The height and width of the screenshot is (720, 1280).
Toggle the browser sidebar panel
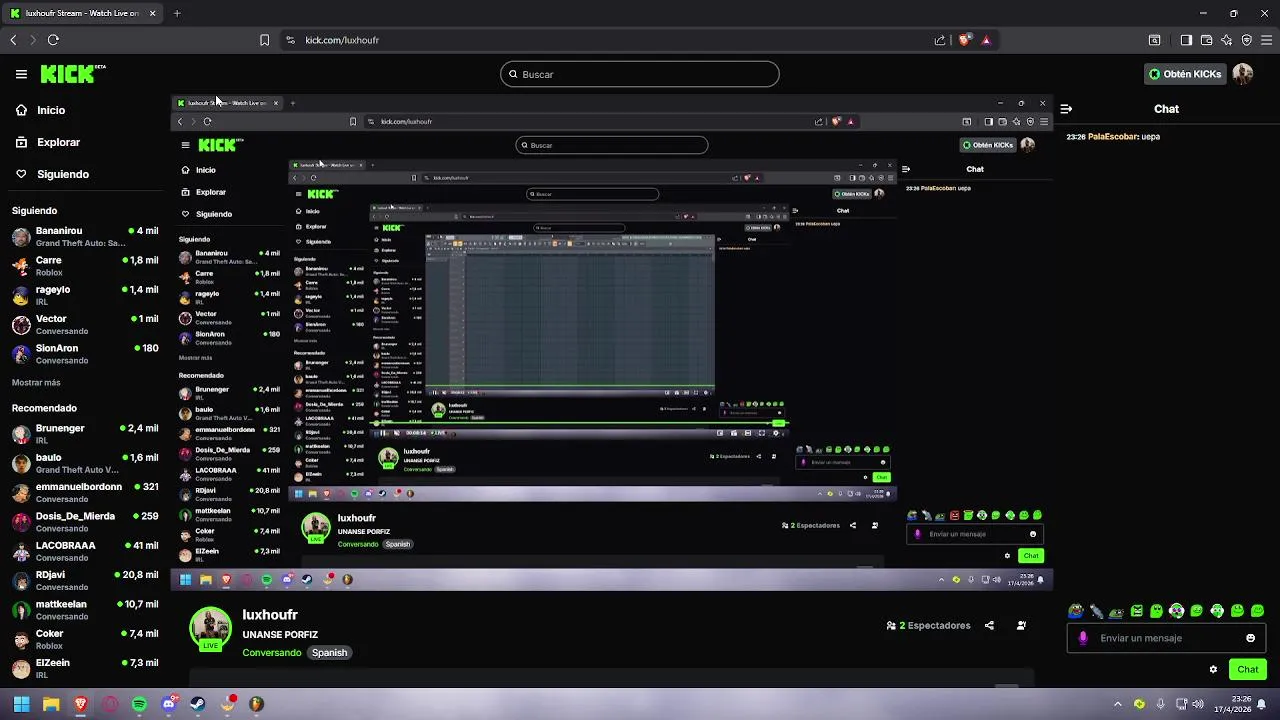(x=1186, y=40)
